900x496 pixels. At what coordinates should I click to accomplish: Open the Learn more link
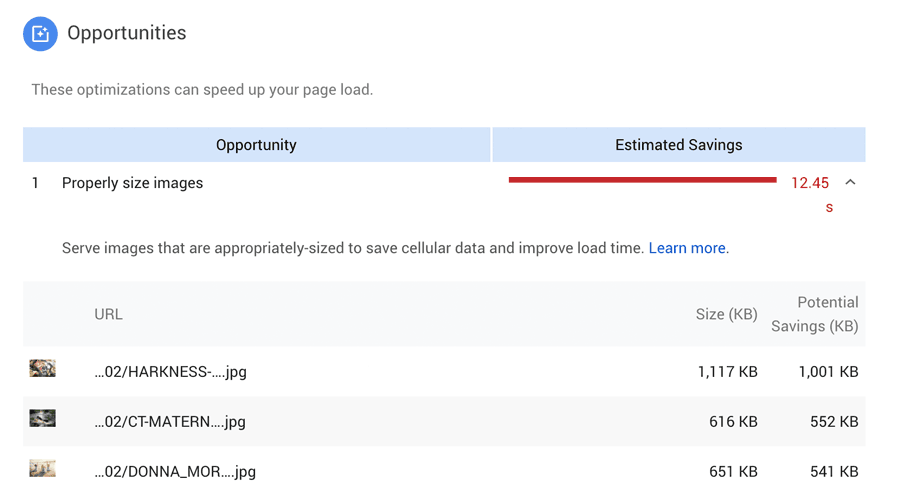tap(687, 248)
